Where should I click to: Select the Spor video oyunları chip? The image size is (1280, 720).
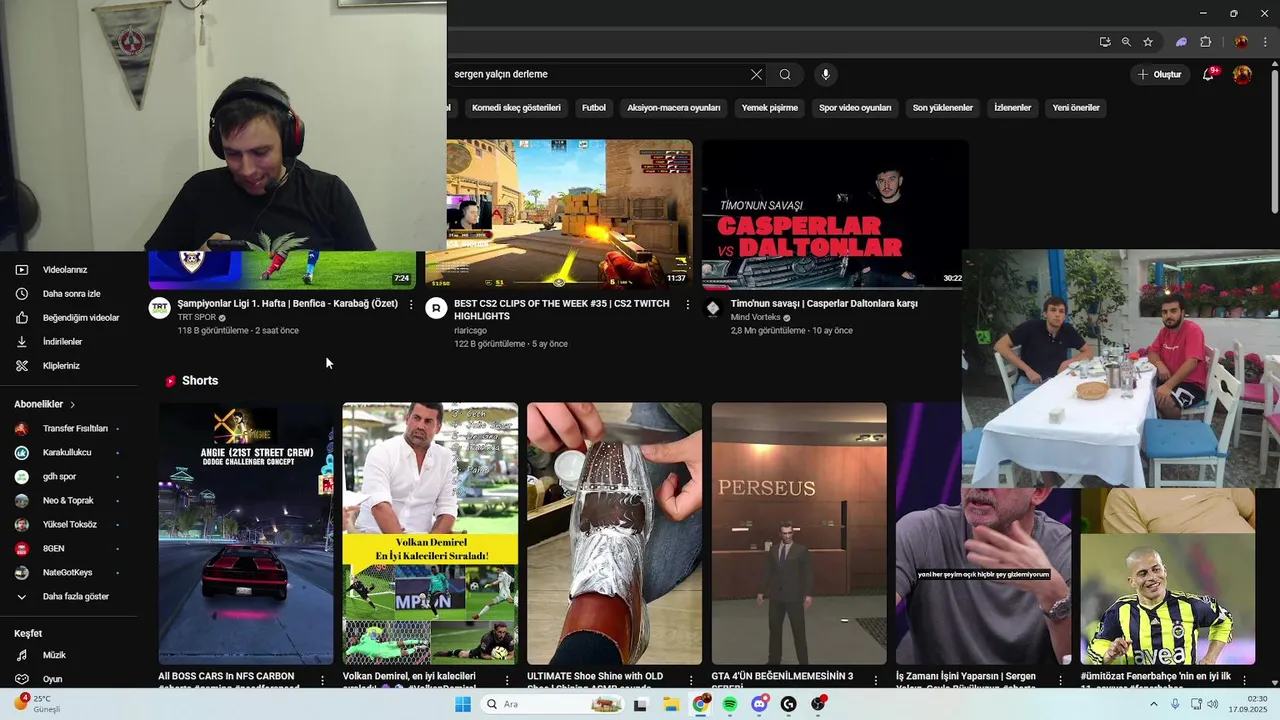click(x=855, y=108)
